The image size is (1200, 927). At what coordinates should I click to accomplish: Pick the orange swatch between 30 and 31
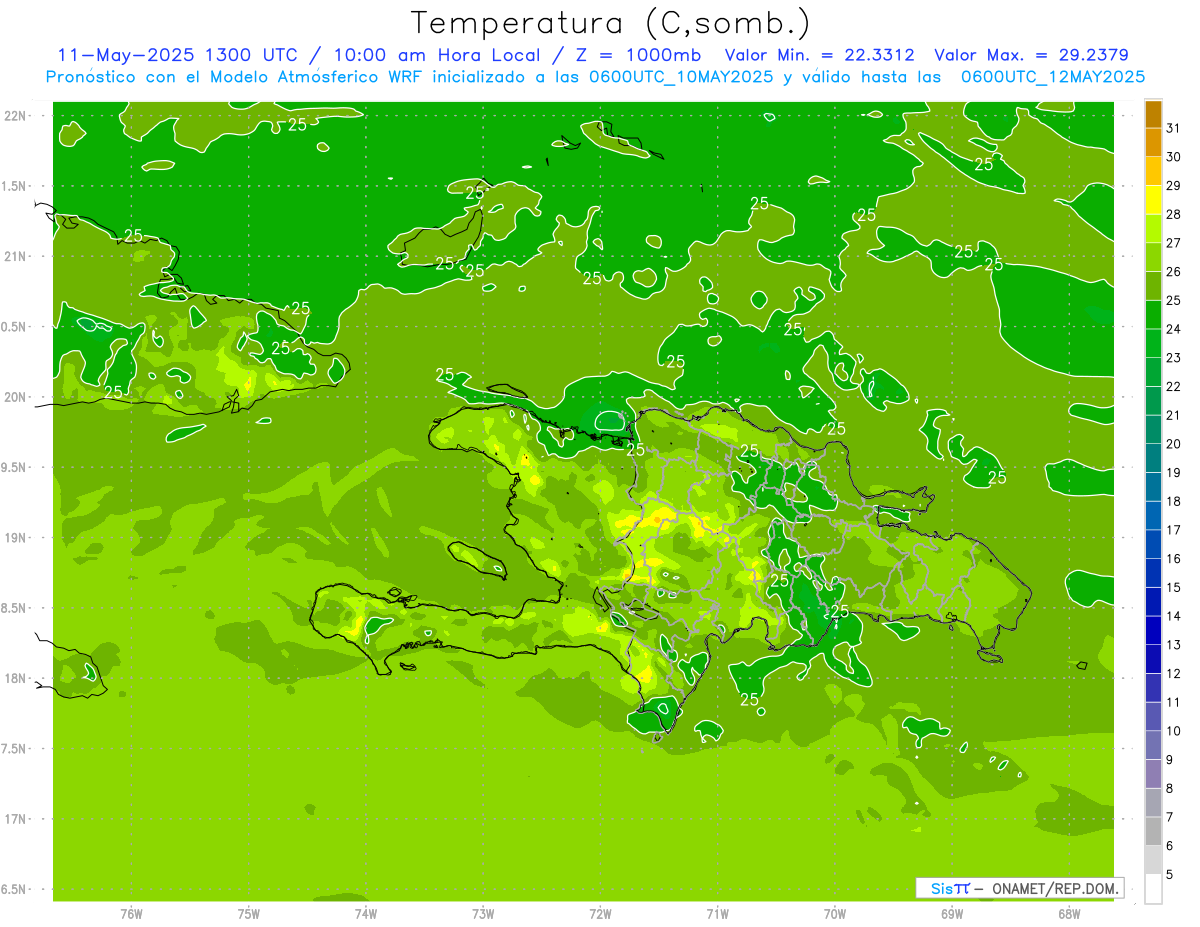coord(1154,142)
